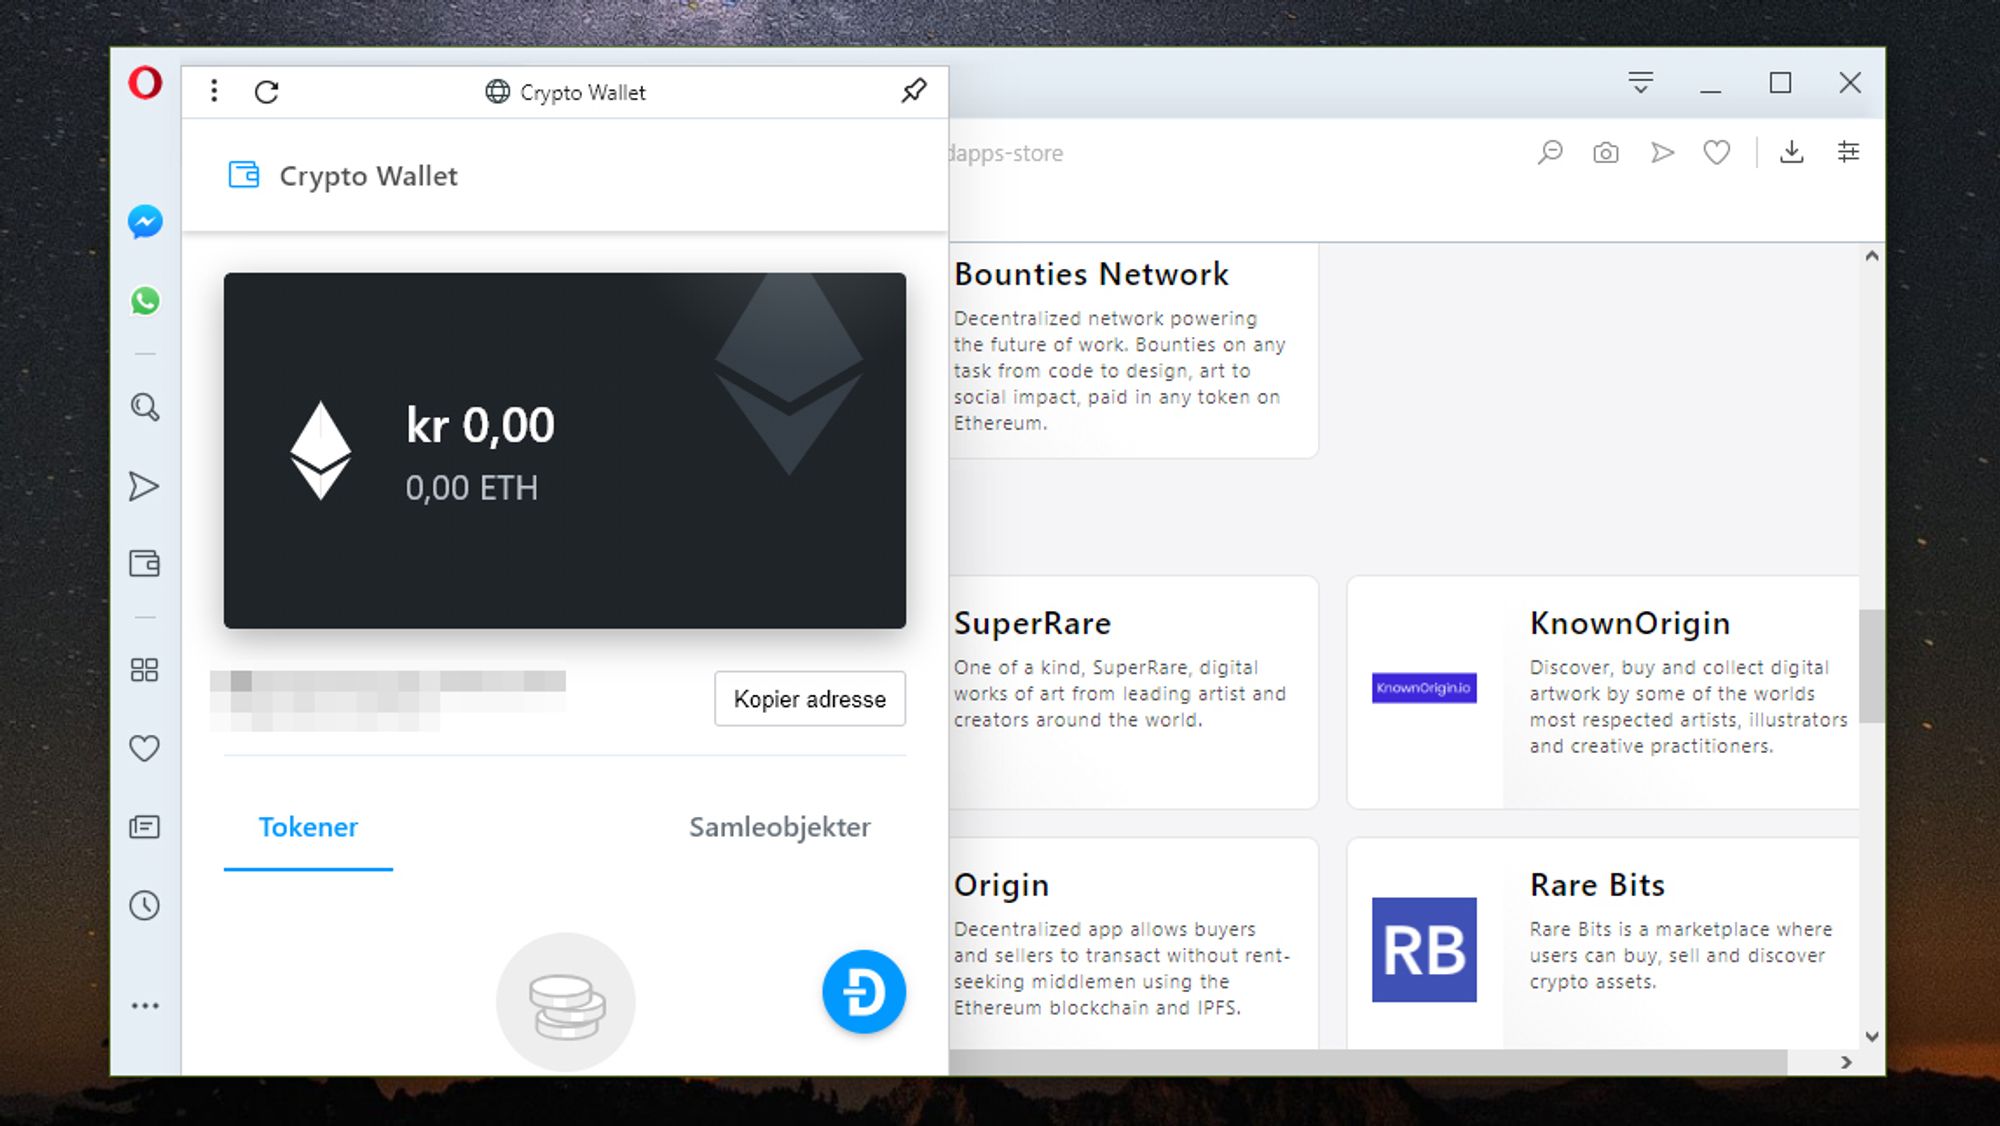
Task: Close the Opera window
Action: coord(1850,83)
